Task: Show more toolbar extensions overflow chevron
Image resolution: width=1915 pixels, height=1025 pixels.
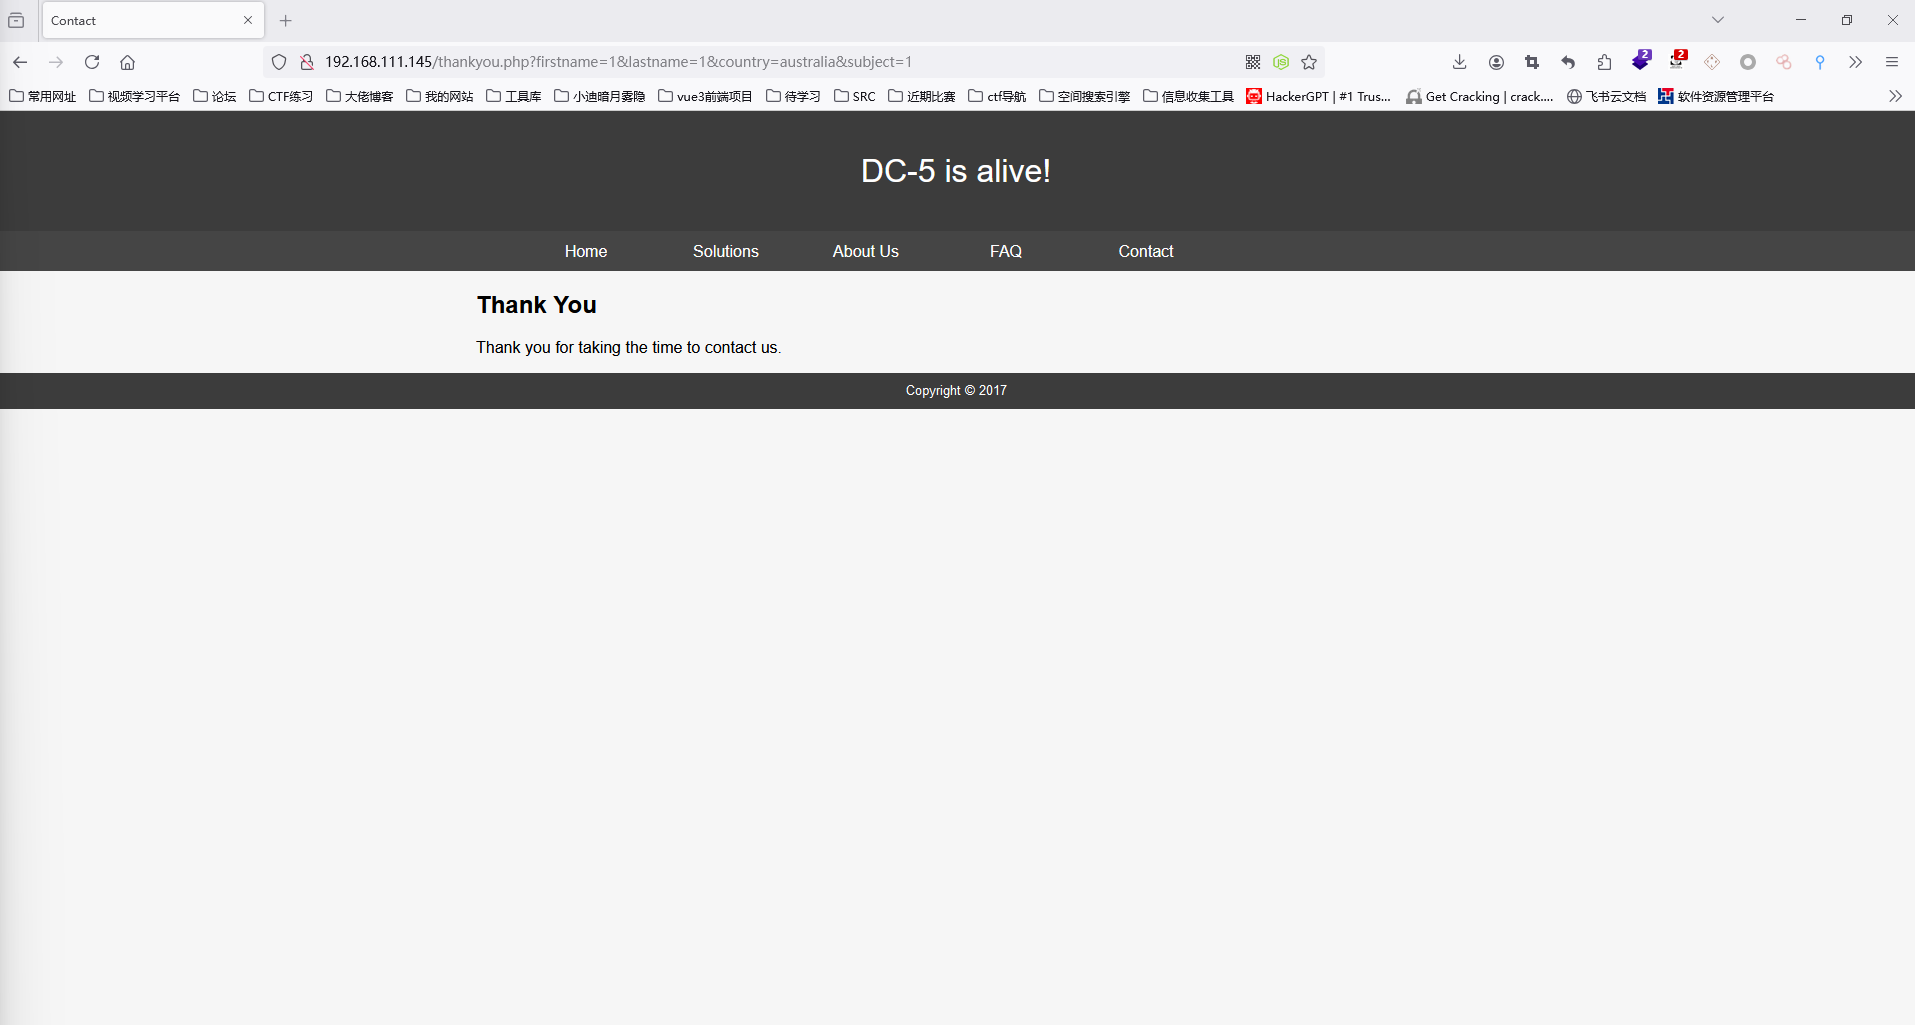Action: (x=1855, y=62)
